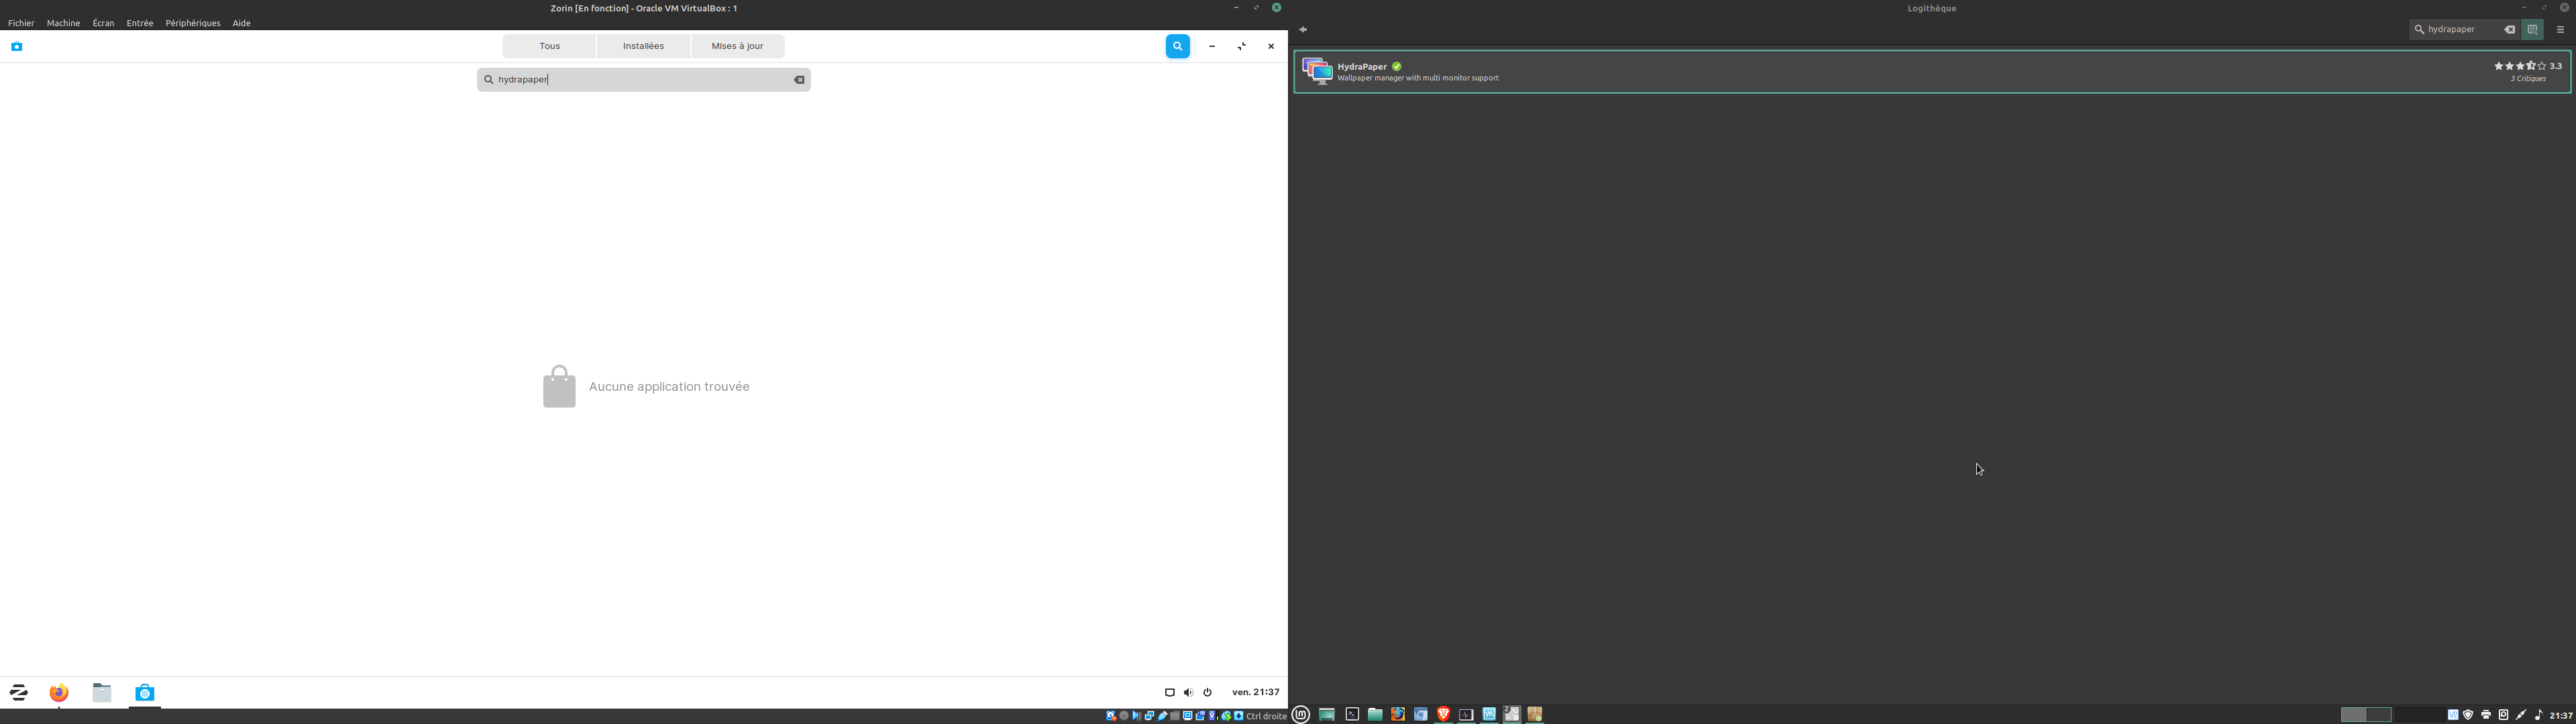Toggle the blue search button in Zorin Software

pyautogui.click(x=1177, y=46)
